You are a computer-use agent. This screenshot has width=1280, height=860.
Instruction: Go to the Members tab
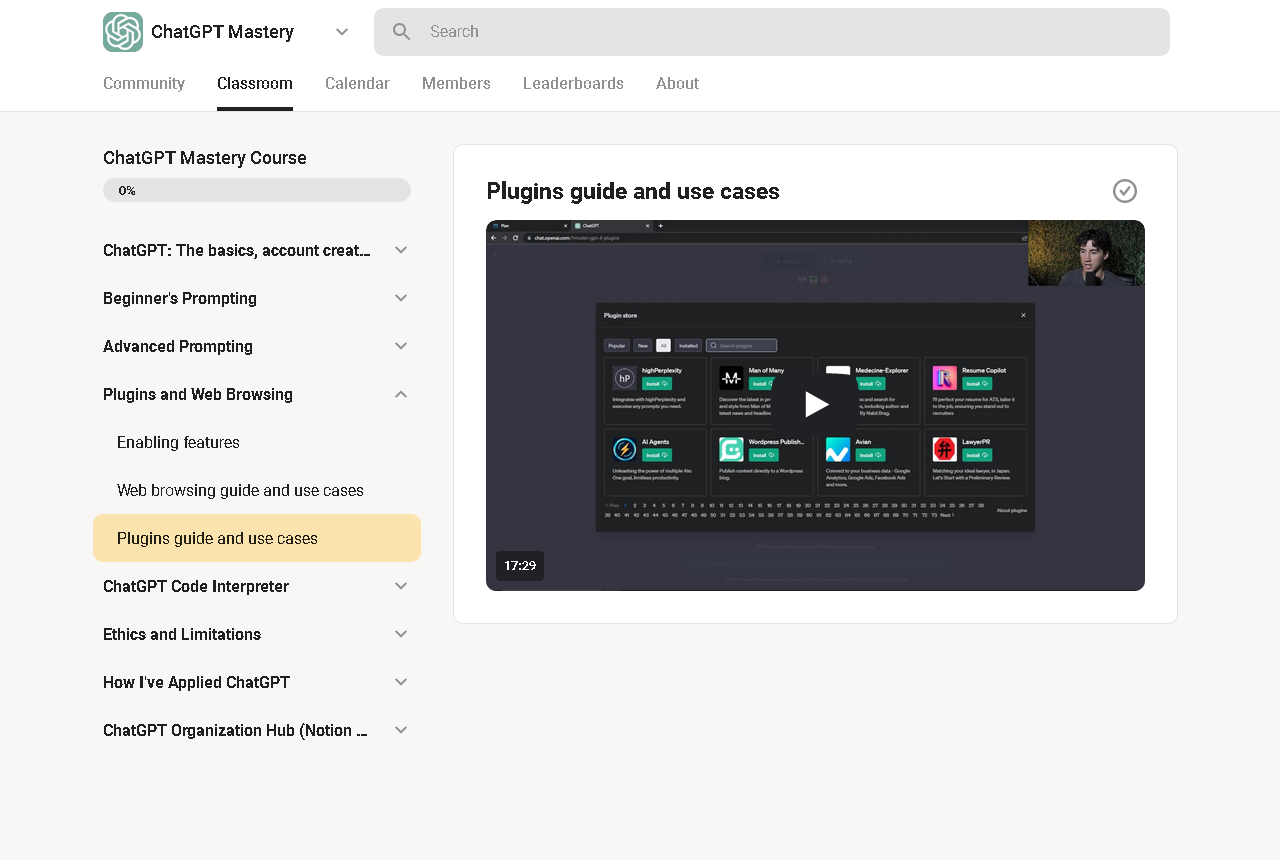point(456,84)
